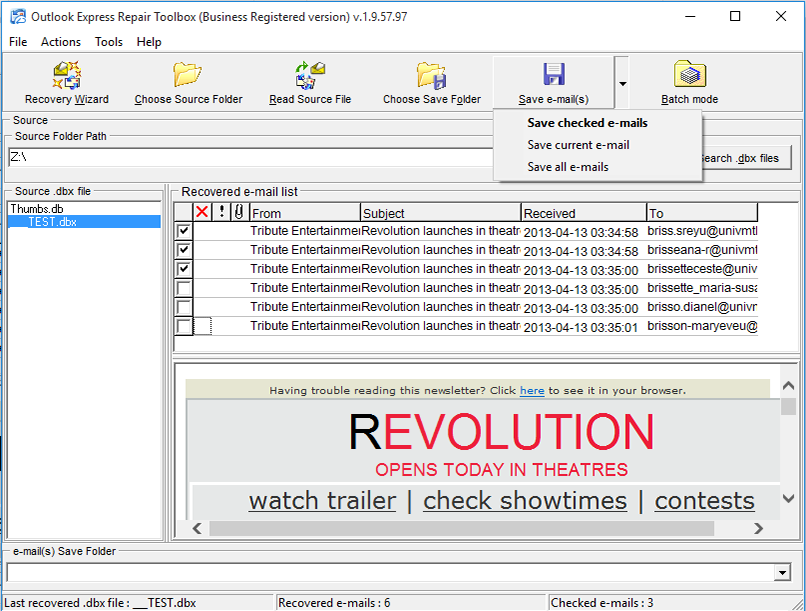Uncheck e-mail to briss.sreyu

(184, 231)
